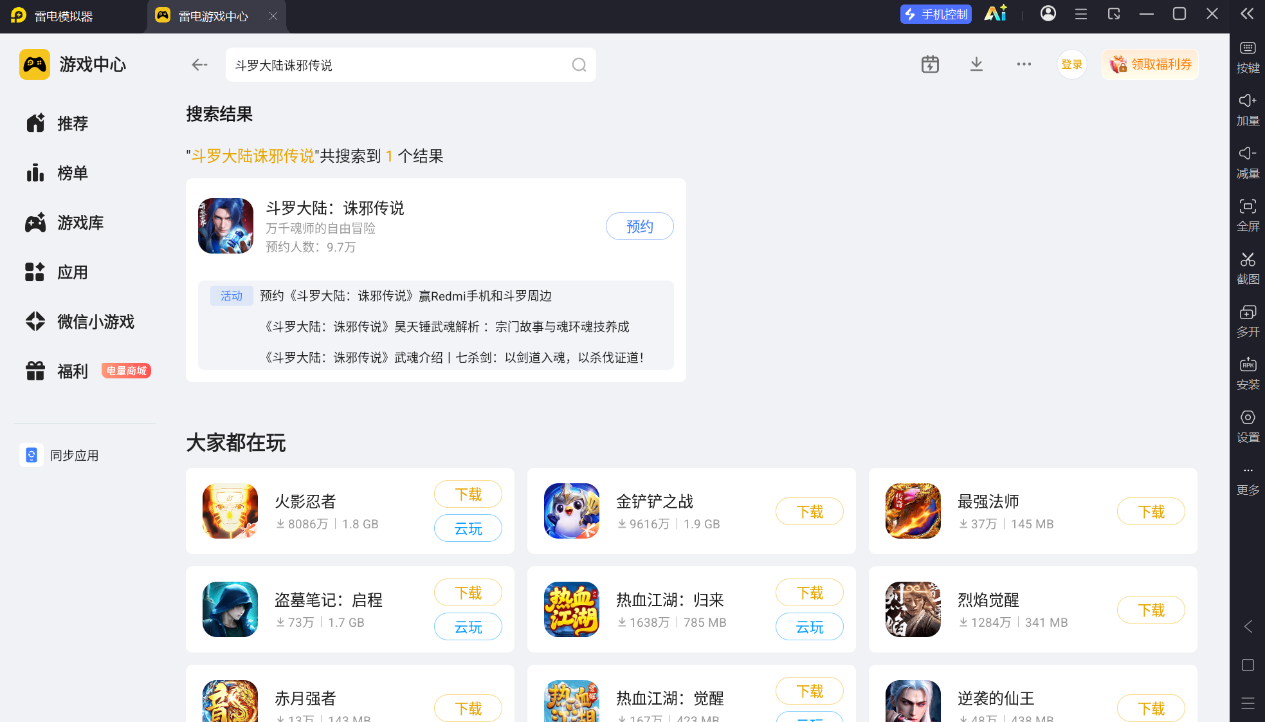Click 下载 for 最强法师
This screenshot has width=1265, height=722.
[x=1151, y=511]
